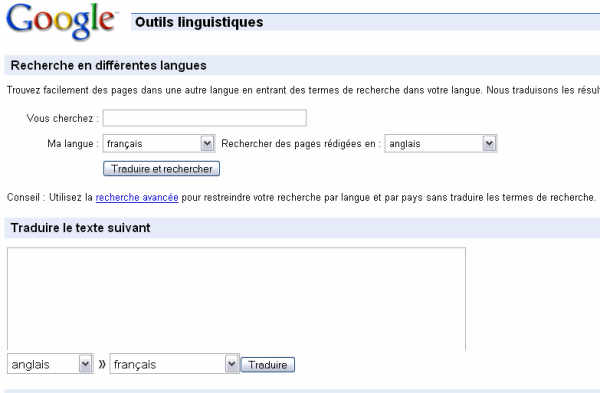
Task: Select the Outils linguistiques page title
Action: pyautogui.click(x=199, y=22)
